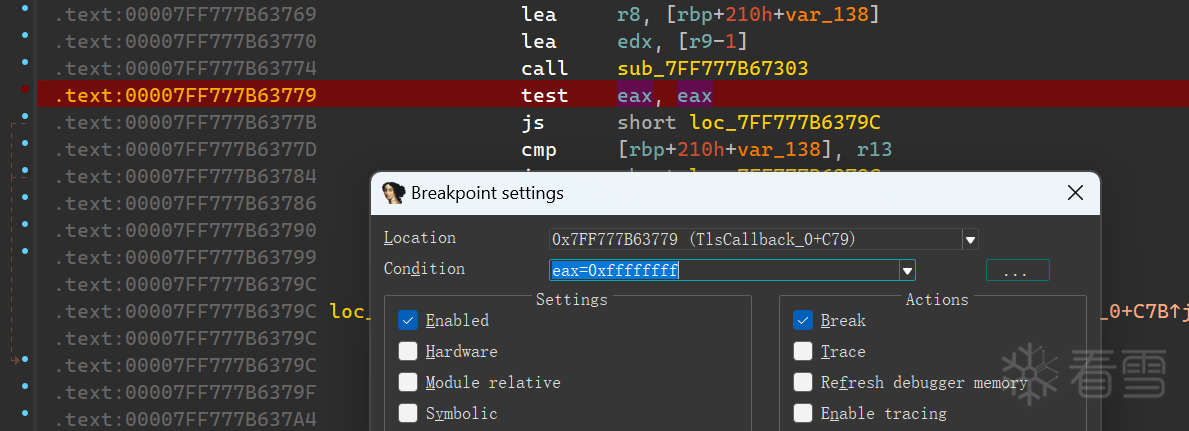Viewport: 1189px width, 431px height.
Task: Enable Refresh debugger memory option
Action: [x=803, y=383]
